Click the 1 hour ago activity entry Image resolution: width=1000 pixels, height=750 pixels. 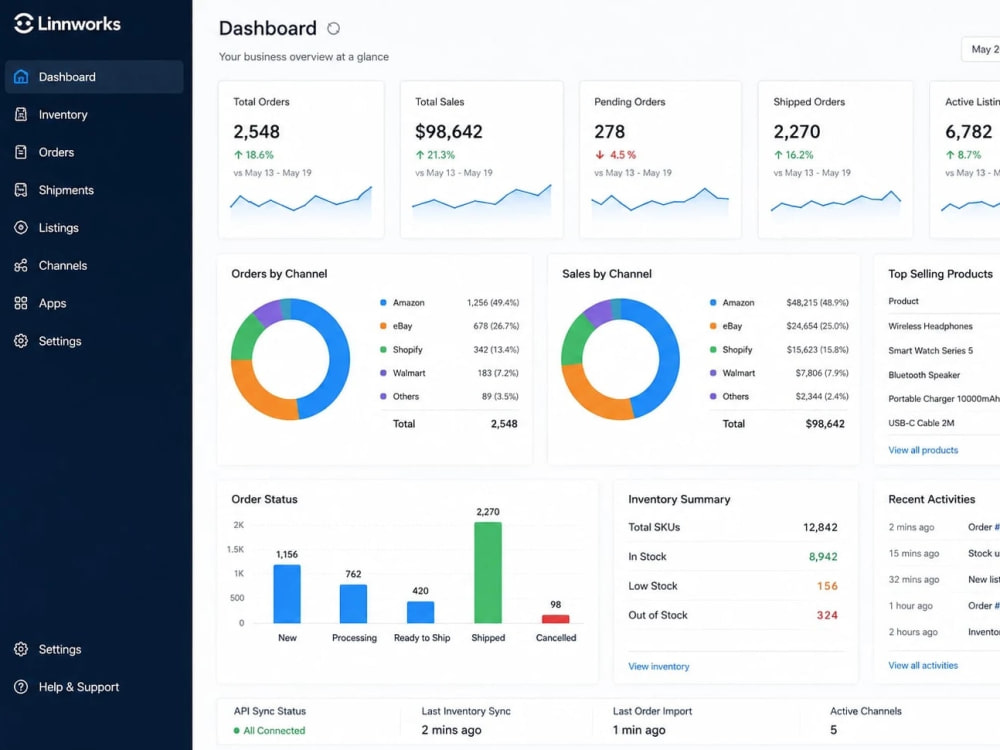(x=944, y=606)
